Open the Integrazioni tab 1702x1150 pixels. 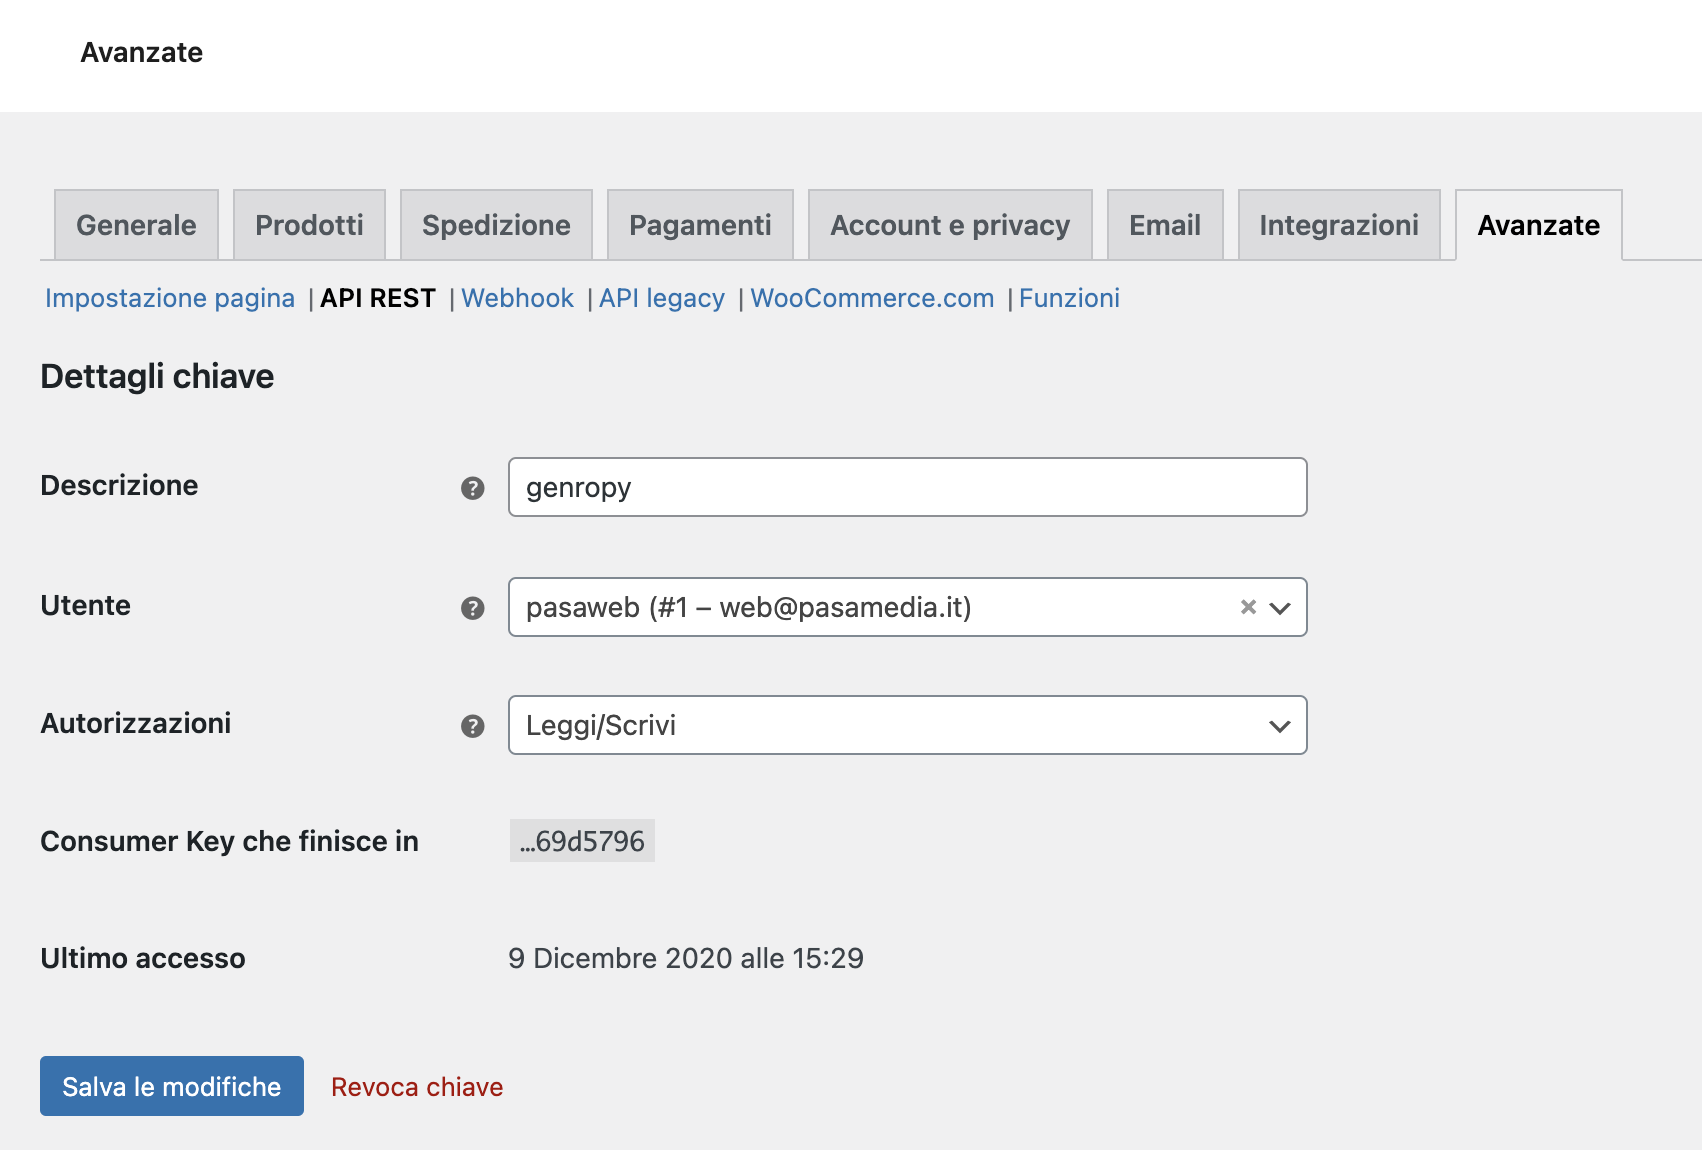coord(1338,225)
